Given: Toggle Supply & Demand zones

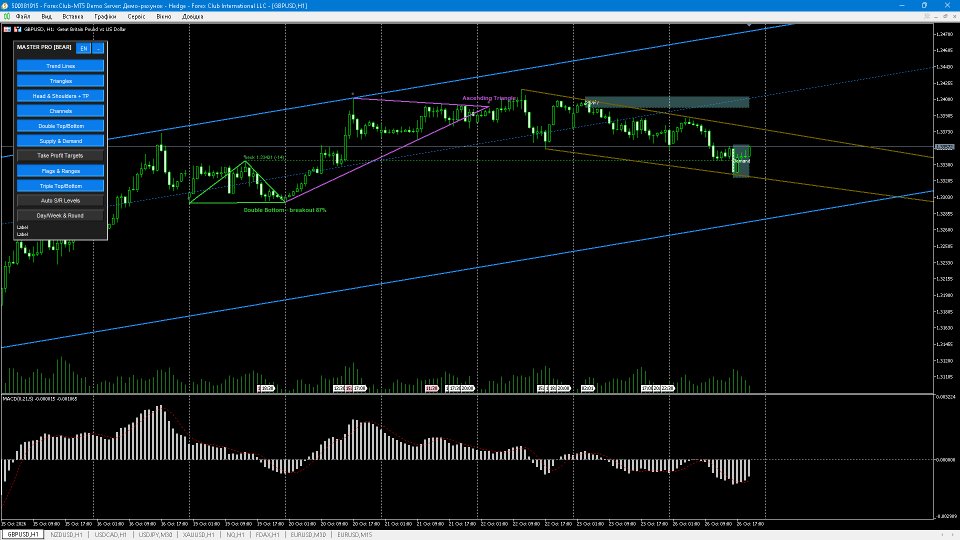Looking at the screenshot, I should (61, 141).
